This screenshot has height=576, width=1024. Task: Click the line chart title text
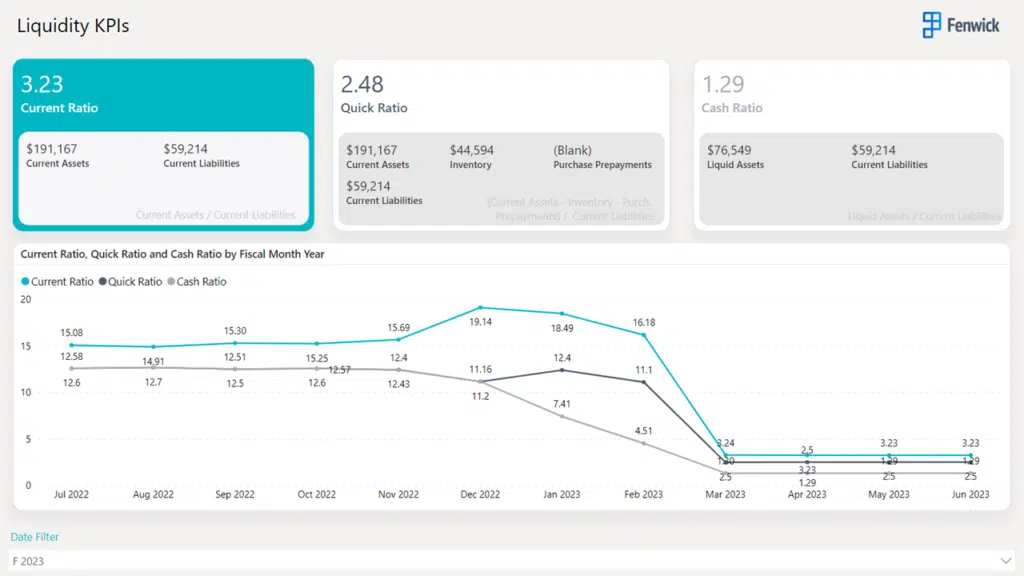pos(172,255)
